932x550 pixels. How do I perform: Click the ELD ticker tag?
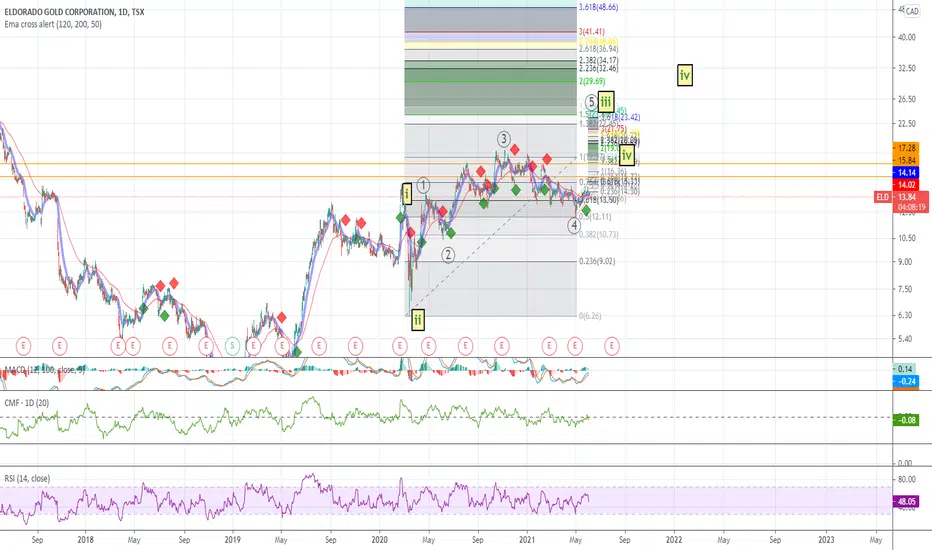point(883,197)
